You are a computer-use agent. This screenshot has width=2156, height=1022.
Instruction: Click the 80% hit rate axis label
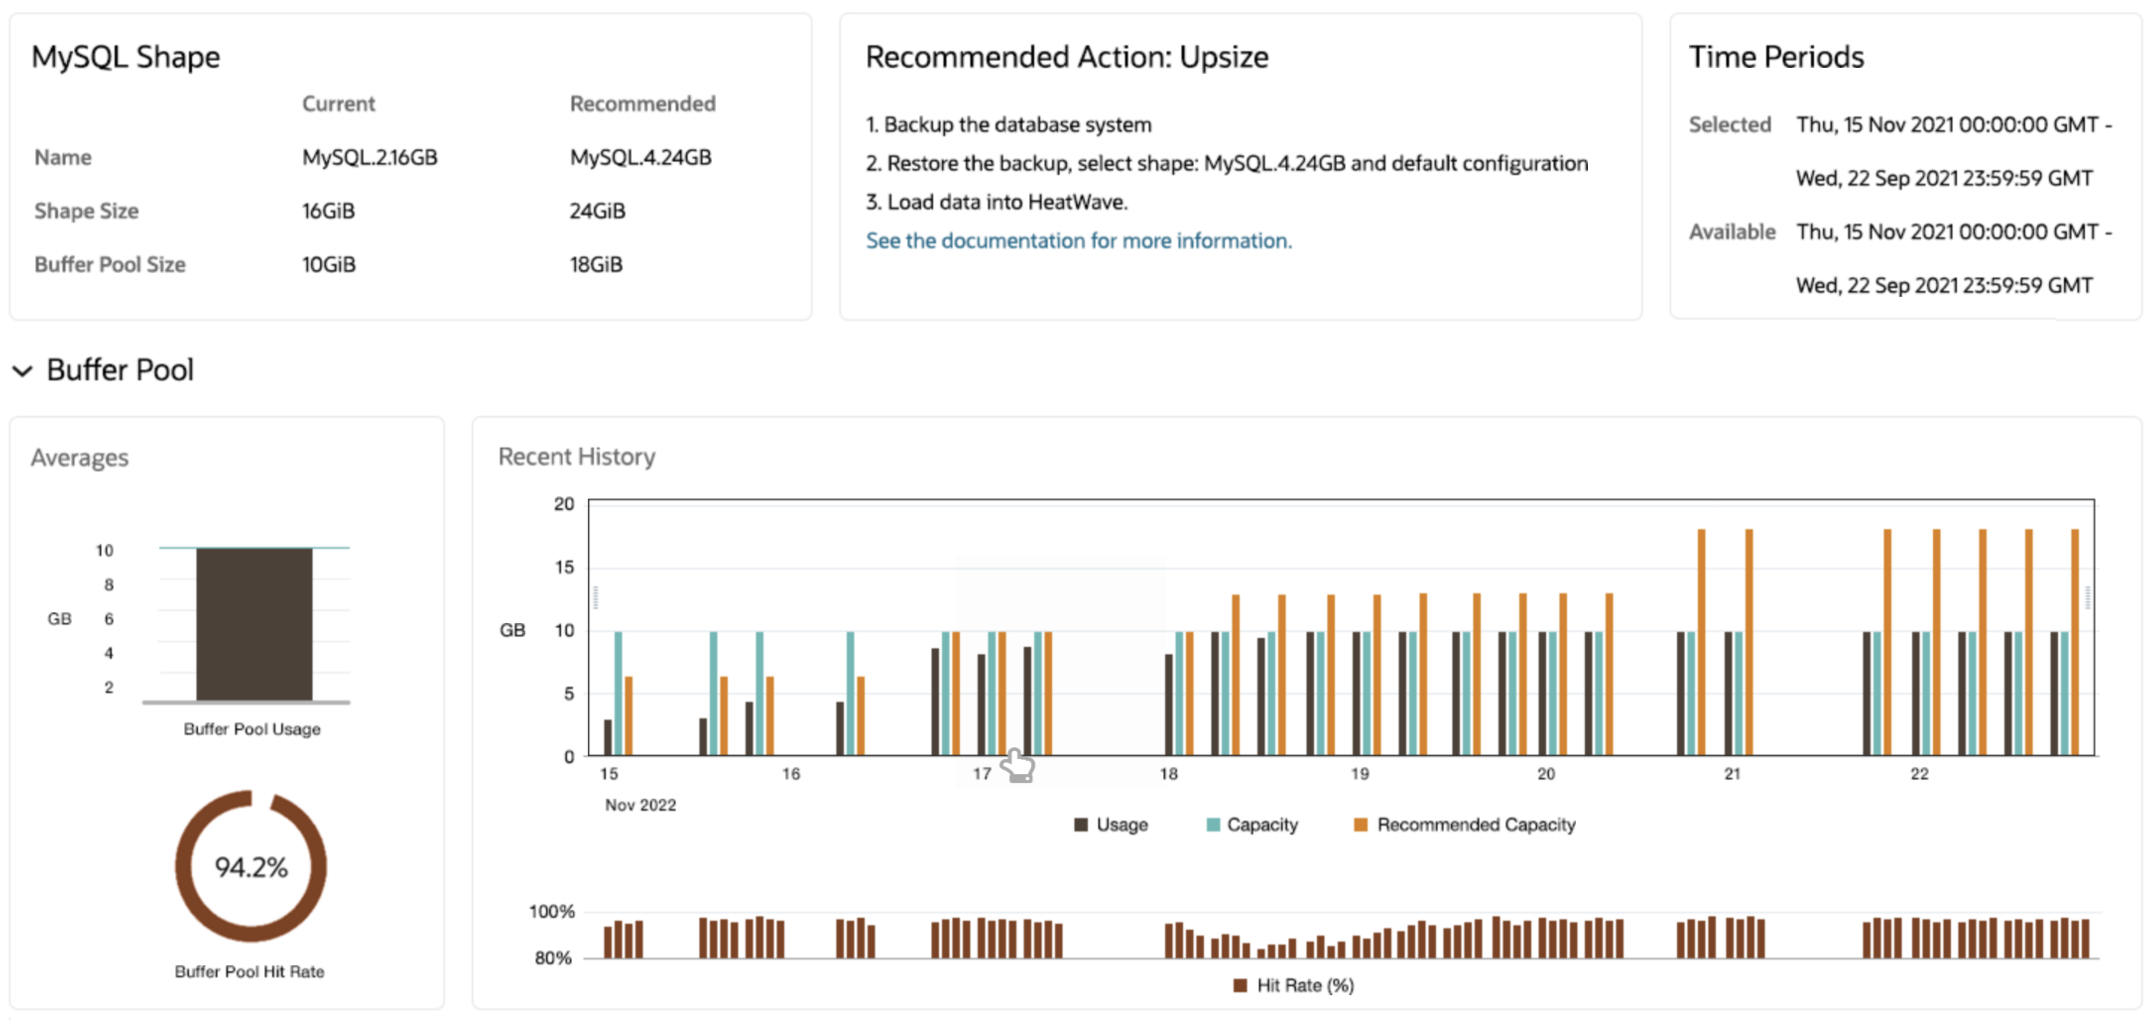point(554,958)
